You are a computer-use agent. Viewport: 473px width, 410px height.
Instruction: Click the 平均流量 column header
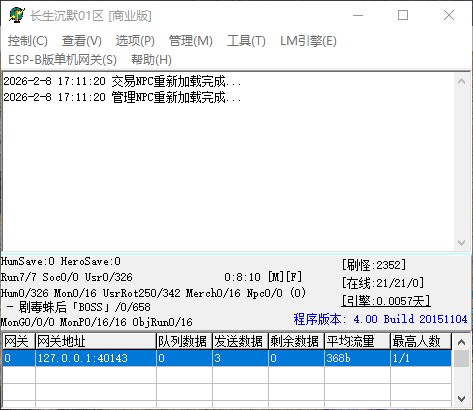357,341
